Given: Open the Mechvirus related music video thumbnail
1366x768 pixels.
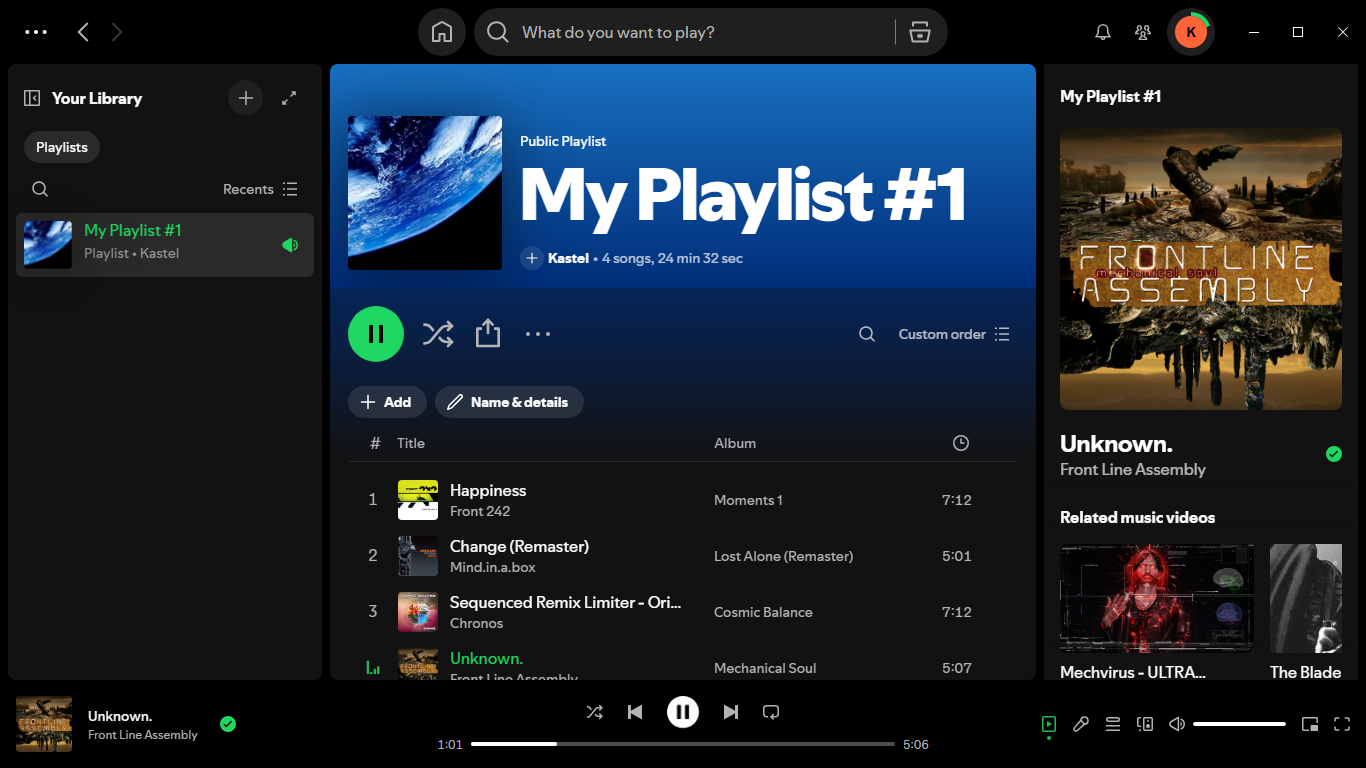Looking at the screenshot, I should [1157, 599].
